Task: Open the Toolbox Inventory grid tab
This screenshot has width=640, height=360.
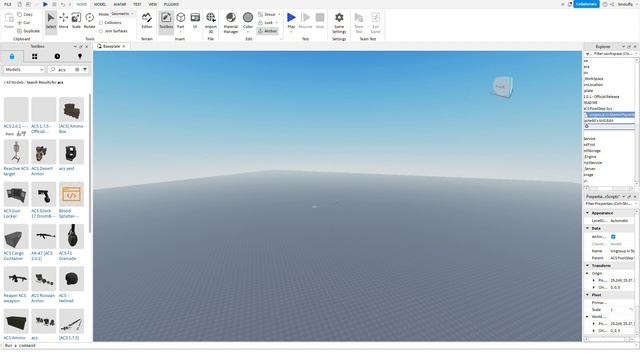Action: click(34, 56)
